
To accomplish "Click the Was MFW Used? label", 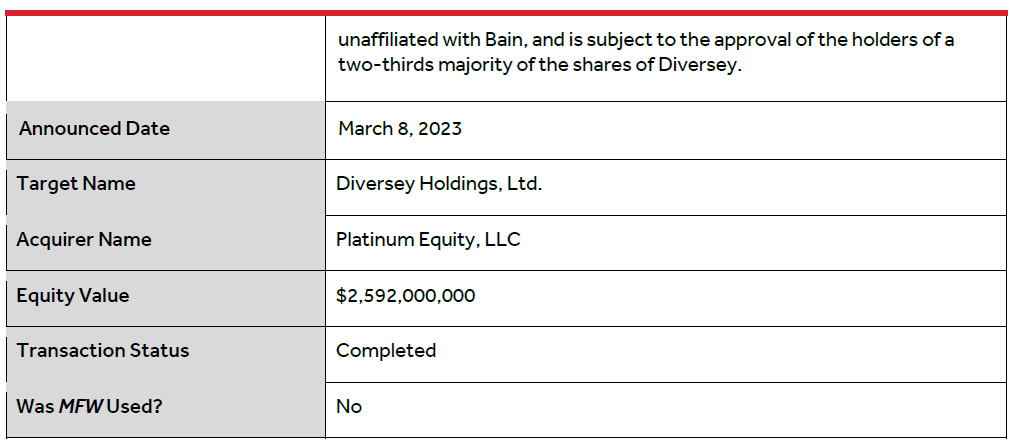I will pyautogui.click(x=89, y=407).
